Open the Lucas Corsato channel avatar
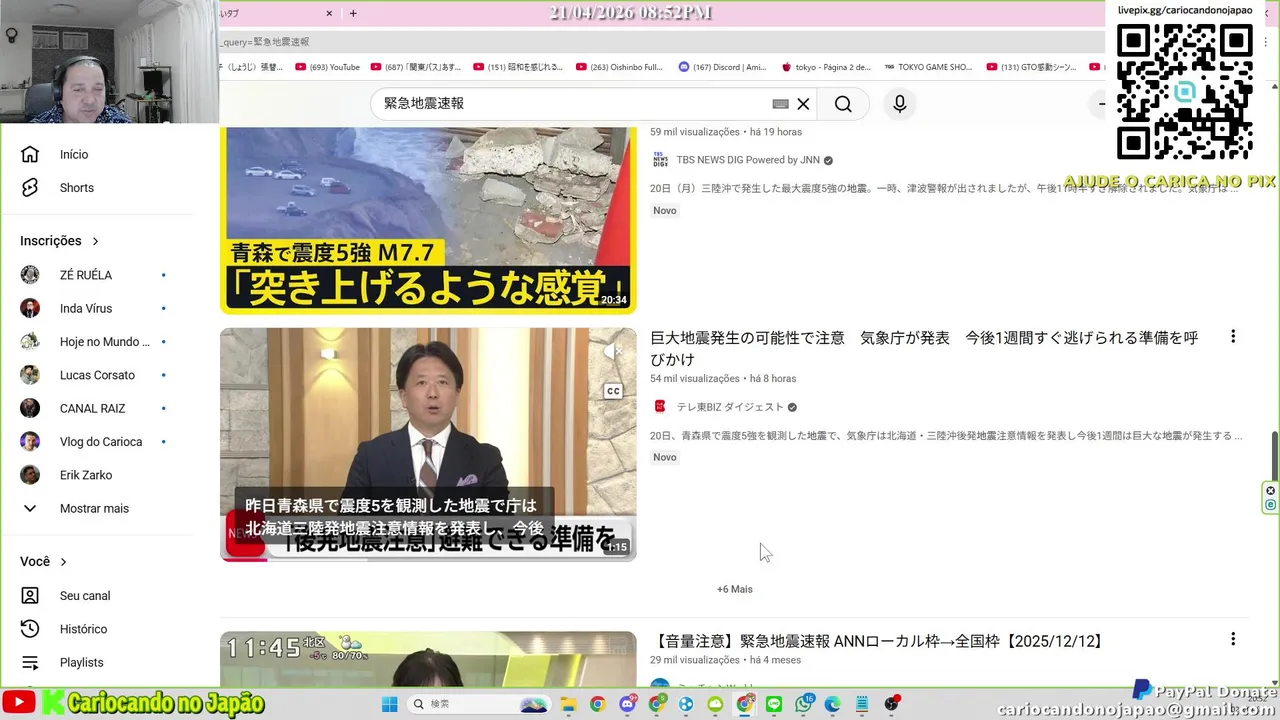 click(30, 375)
